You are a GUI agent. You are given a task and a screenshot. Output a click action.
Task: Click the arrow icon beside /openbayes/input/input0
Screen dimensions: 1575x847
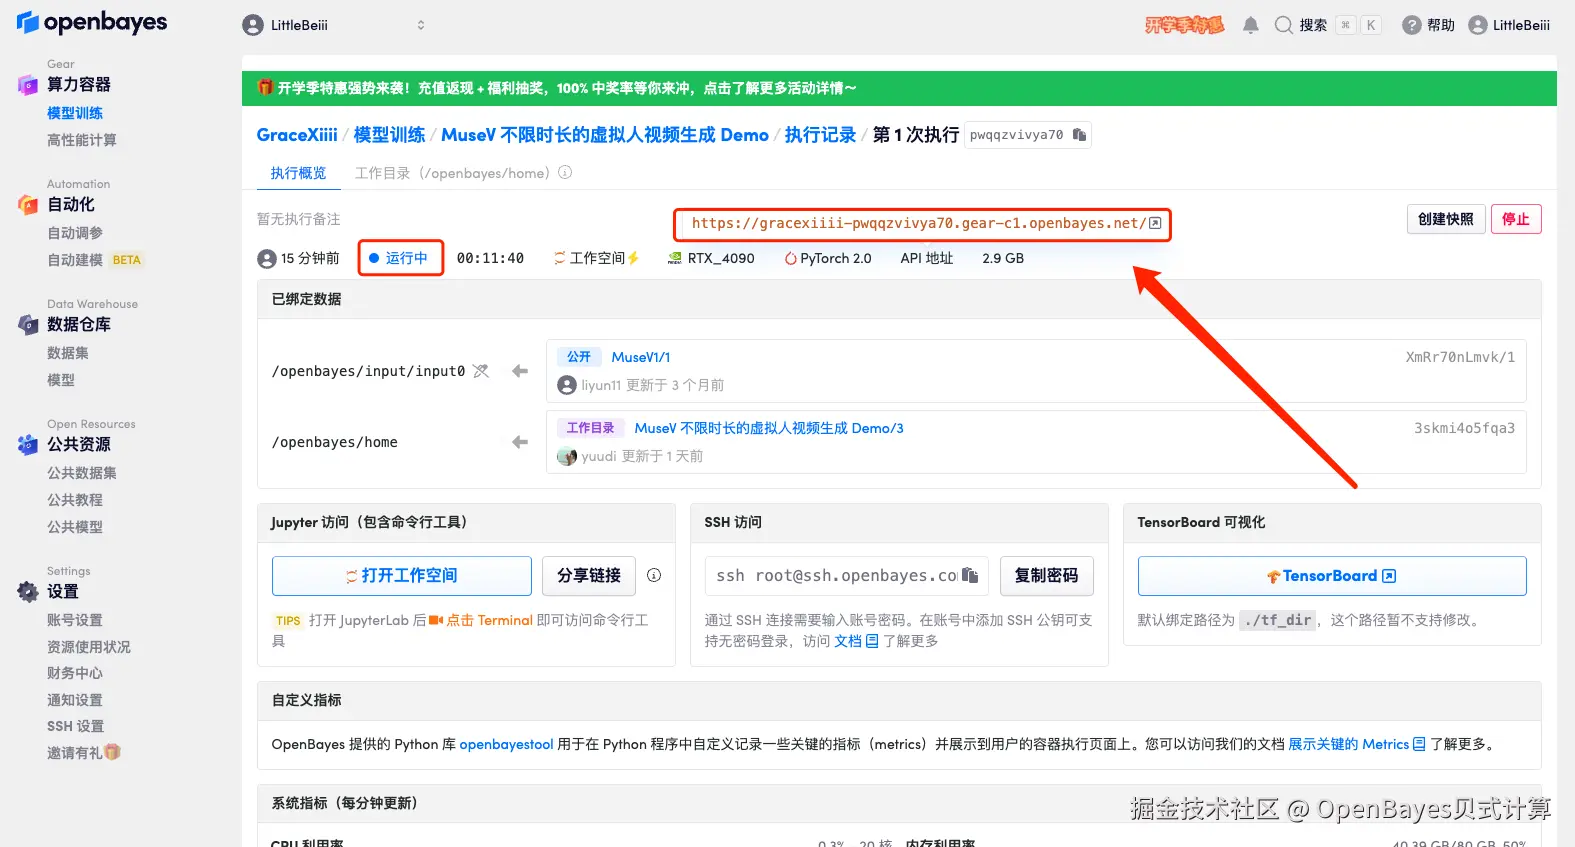(520, 371)
